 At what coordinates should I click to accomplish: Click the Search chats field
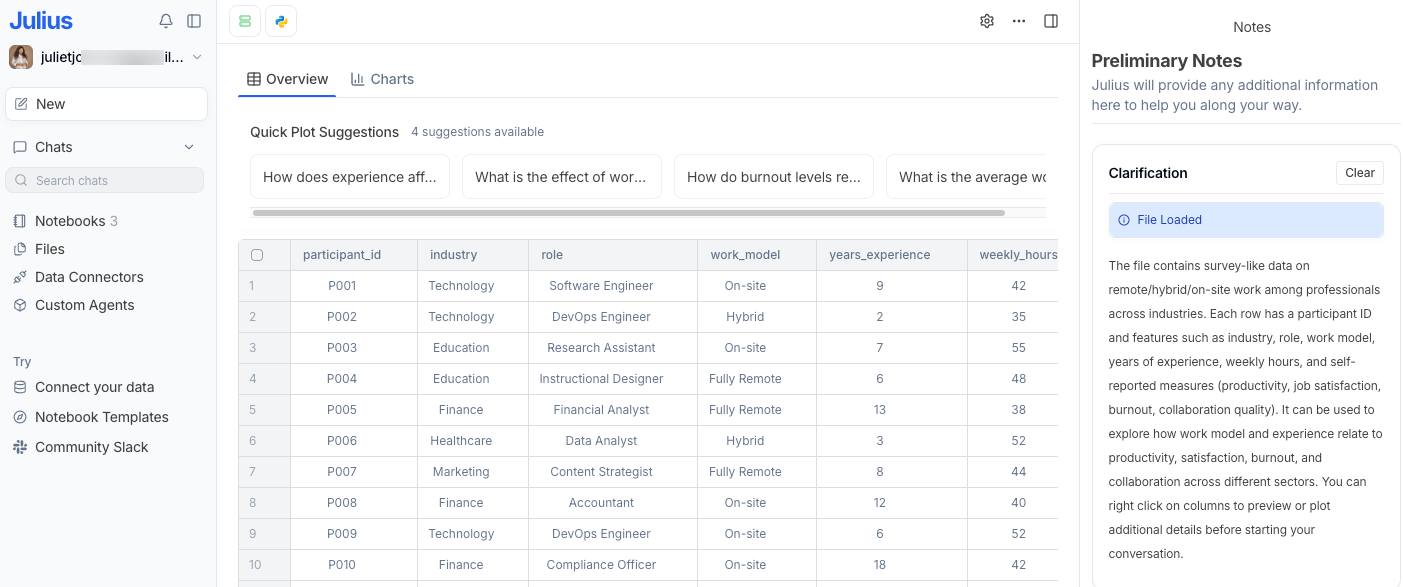[104, 179]
